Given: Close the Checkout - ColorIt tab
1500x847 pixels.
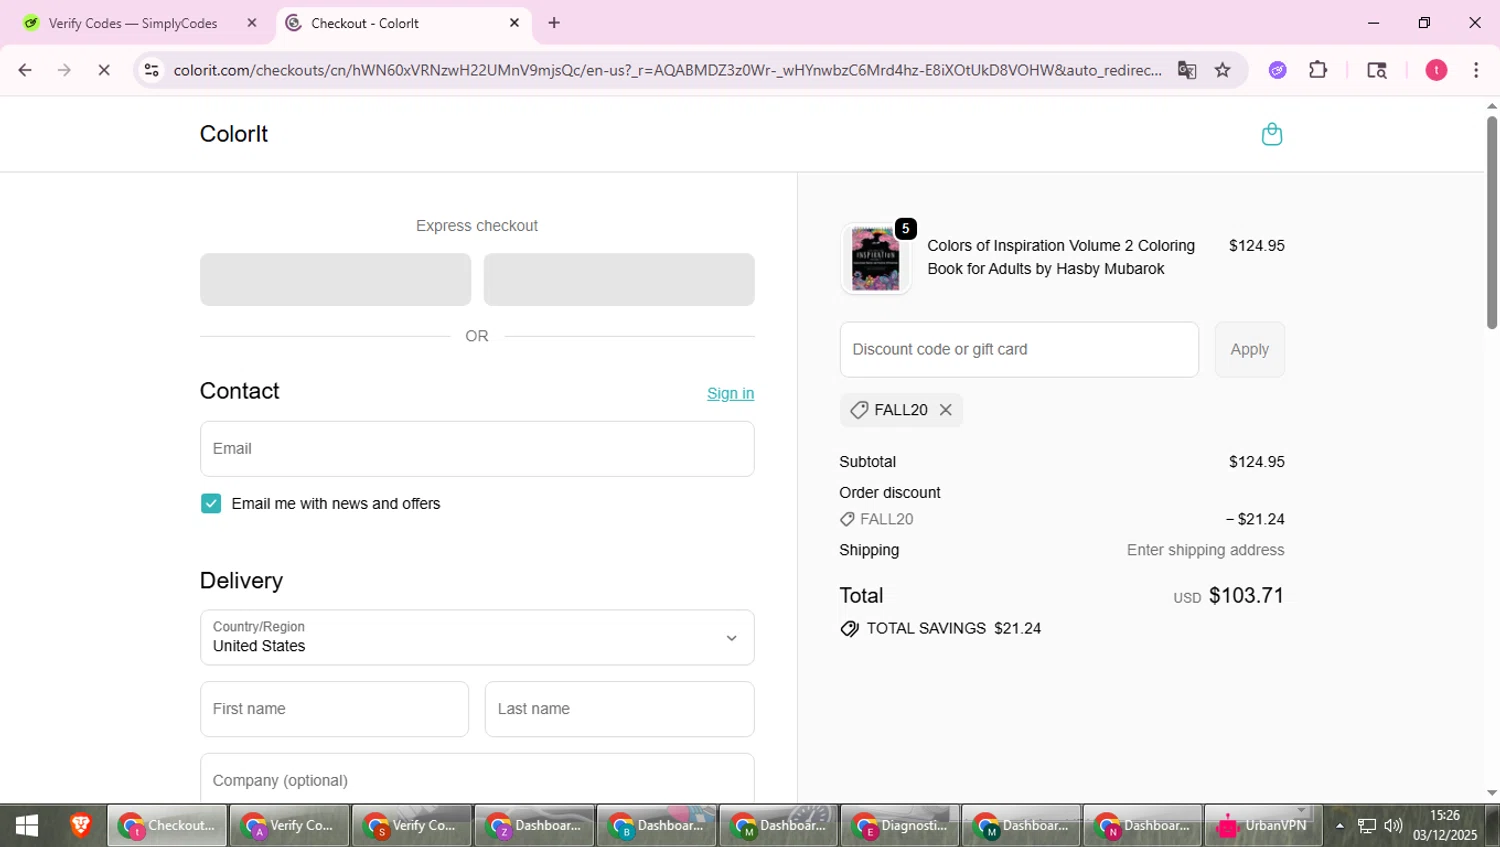Looking at the screenshot, I should tap(514, 23).
